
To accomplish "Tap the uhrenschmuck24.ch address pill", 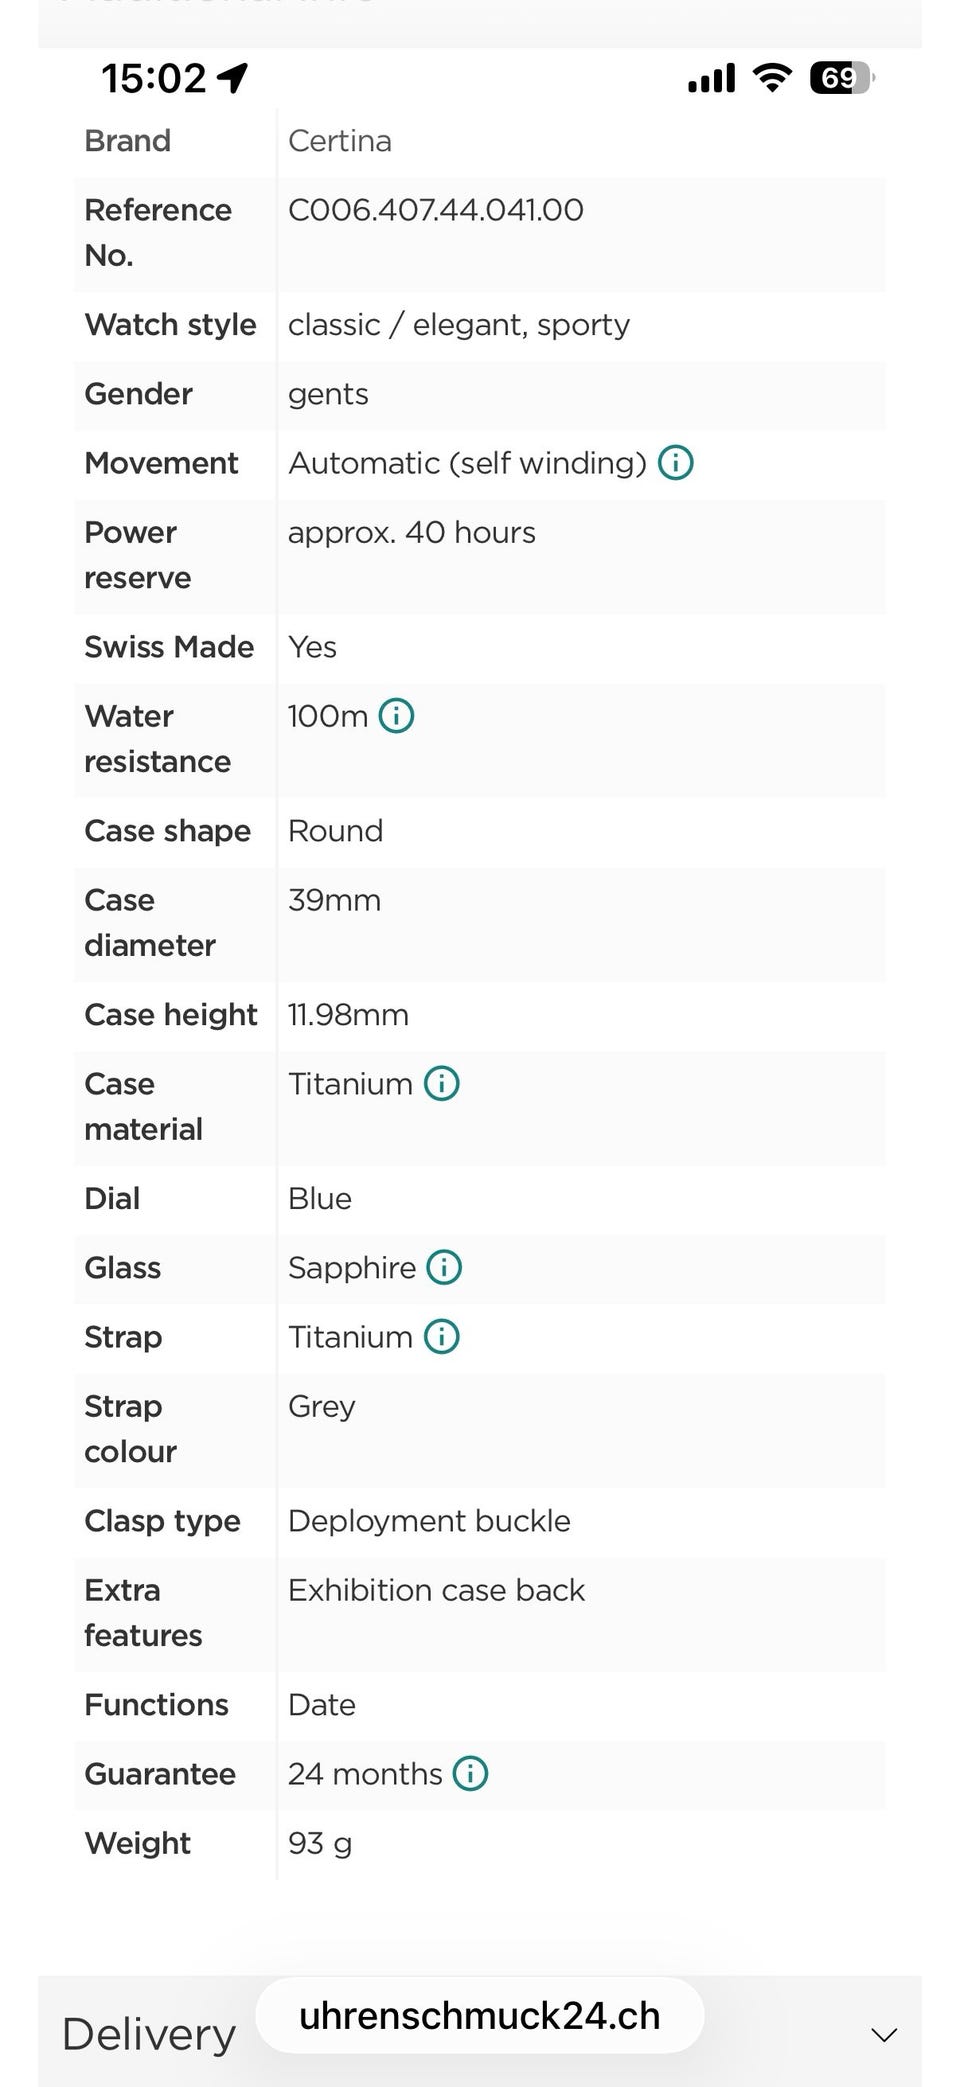I will point(480,2015).
